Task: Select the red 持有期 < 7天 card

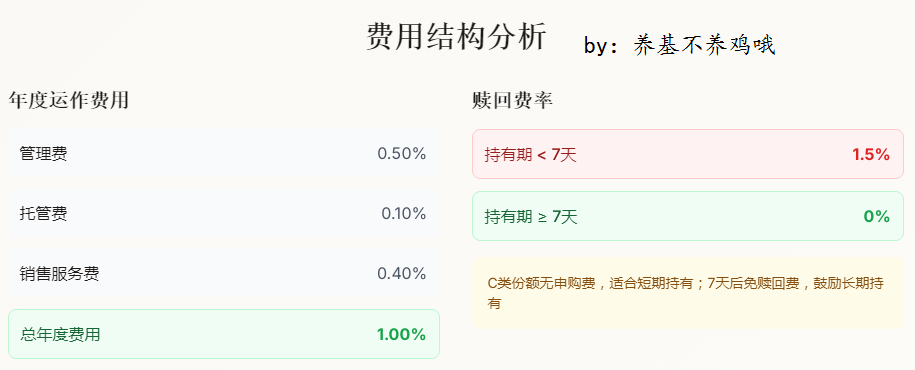Action: click(x=687, y=154)
